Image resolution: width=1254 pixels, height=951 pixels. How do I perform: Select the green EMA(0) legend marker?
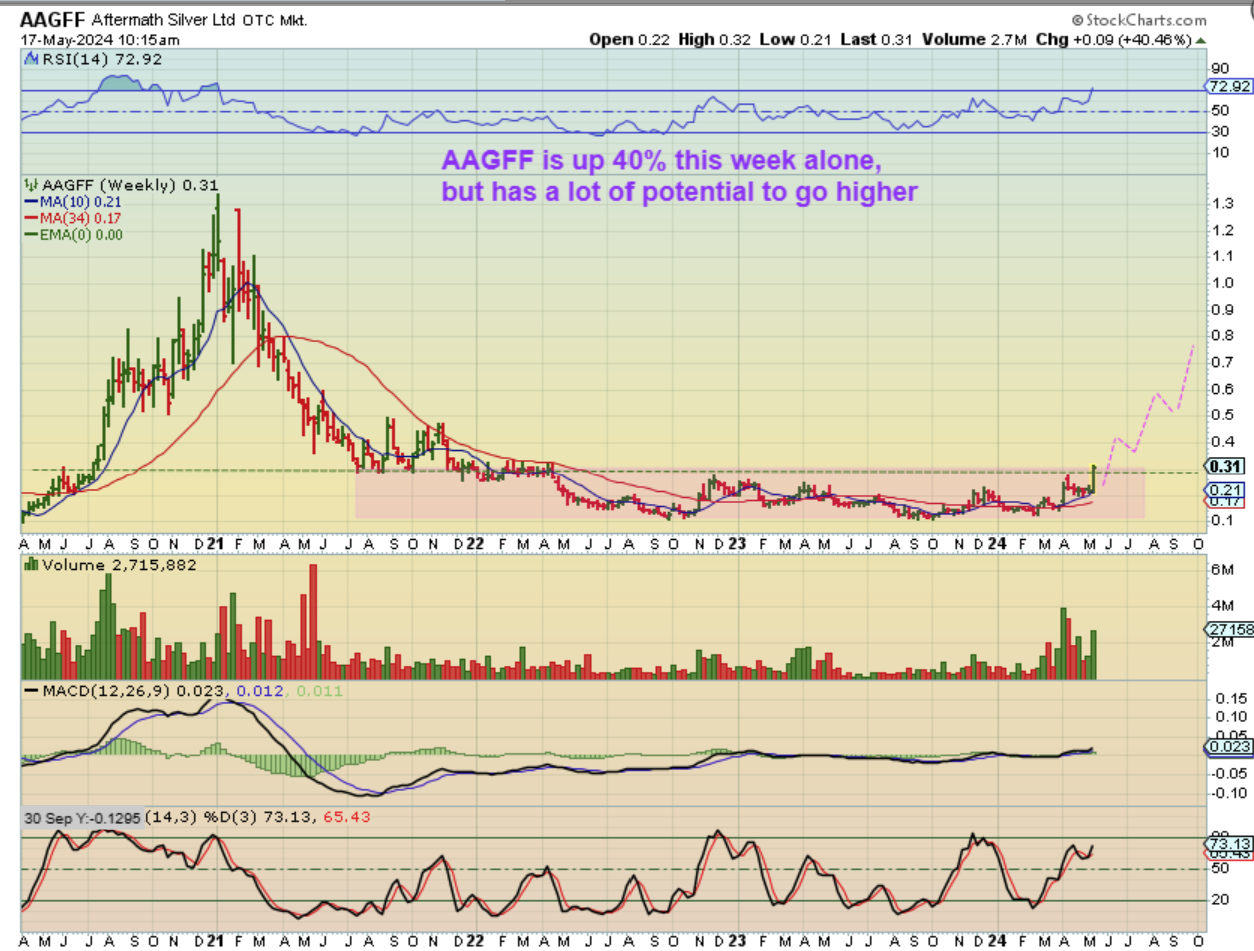30,234
